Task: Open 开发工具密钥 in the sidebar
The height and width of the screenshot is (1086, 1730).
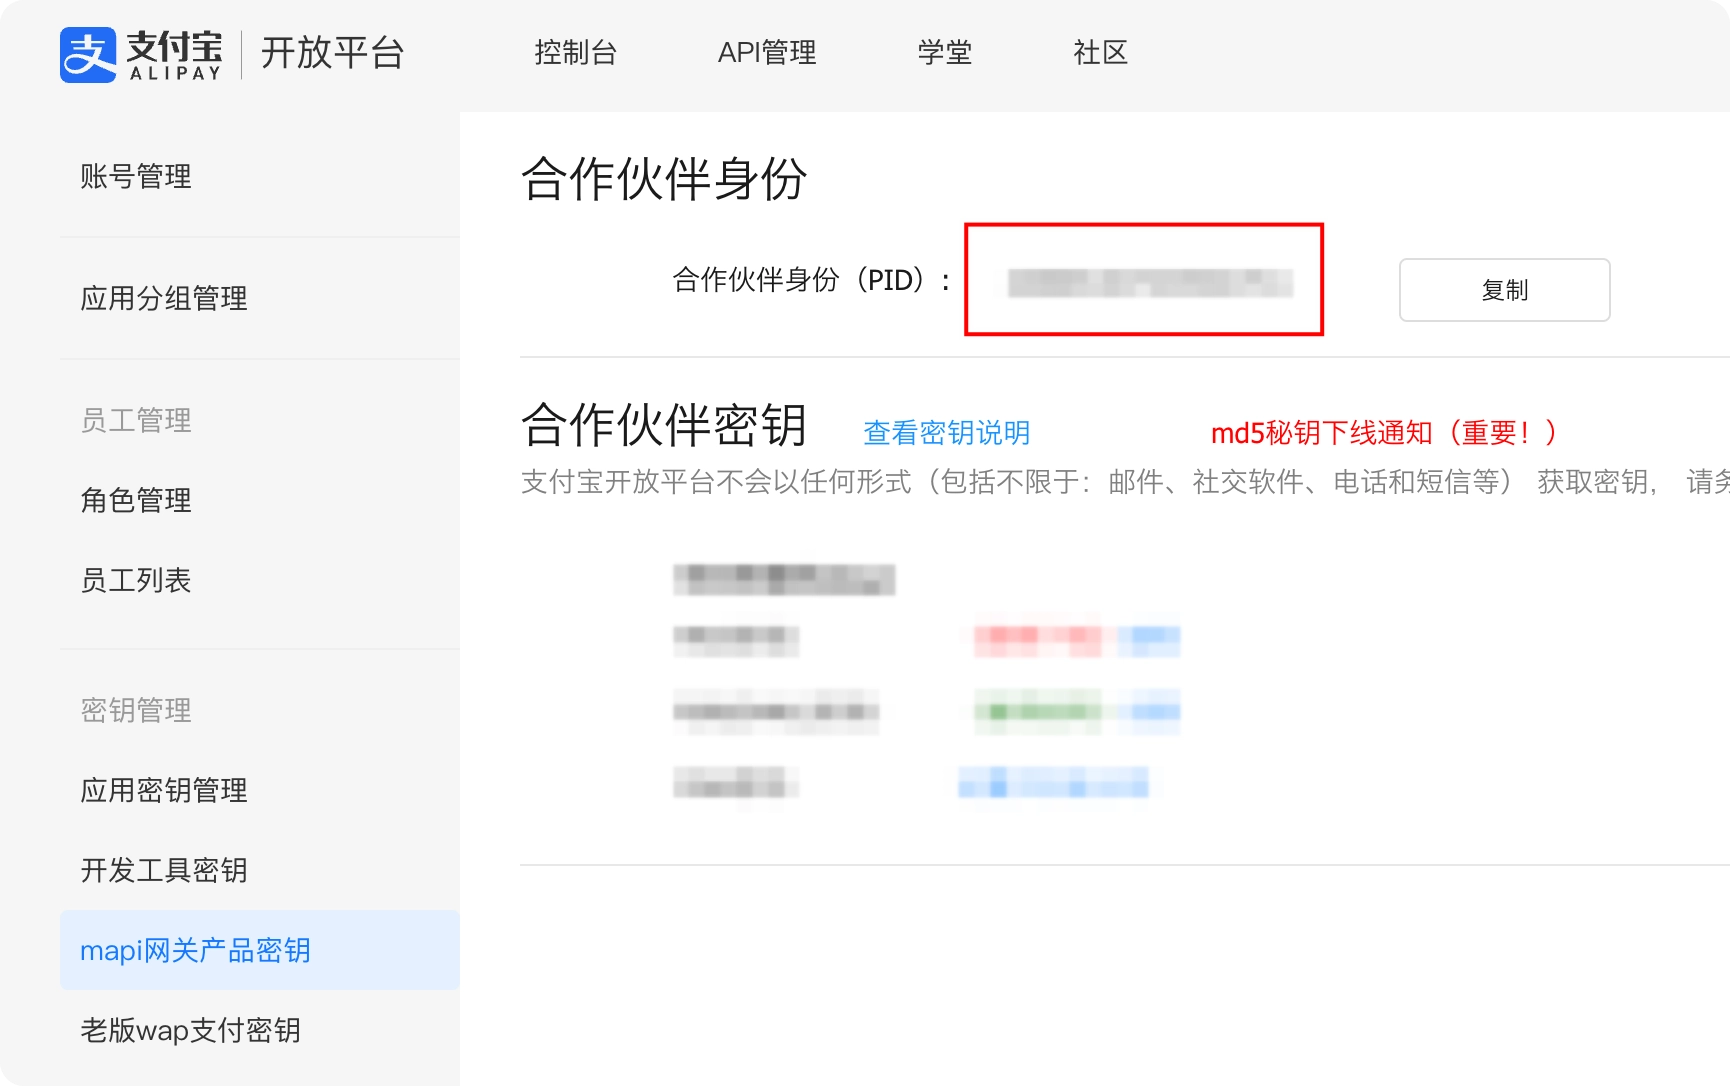Action: pyautogui.click(x=164, y=870)
